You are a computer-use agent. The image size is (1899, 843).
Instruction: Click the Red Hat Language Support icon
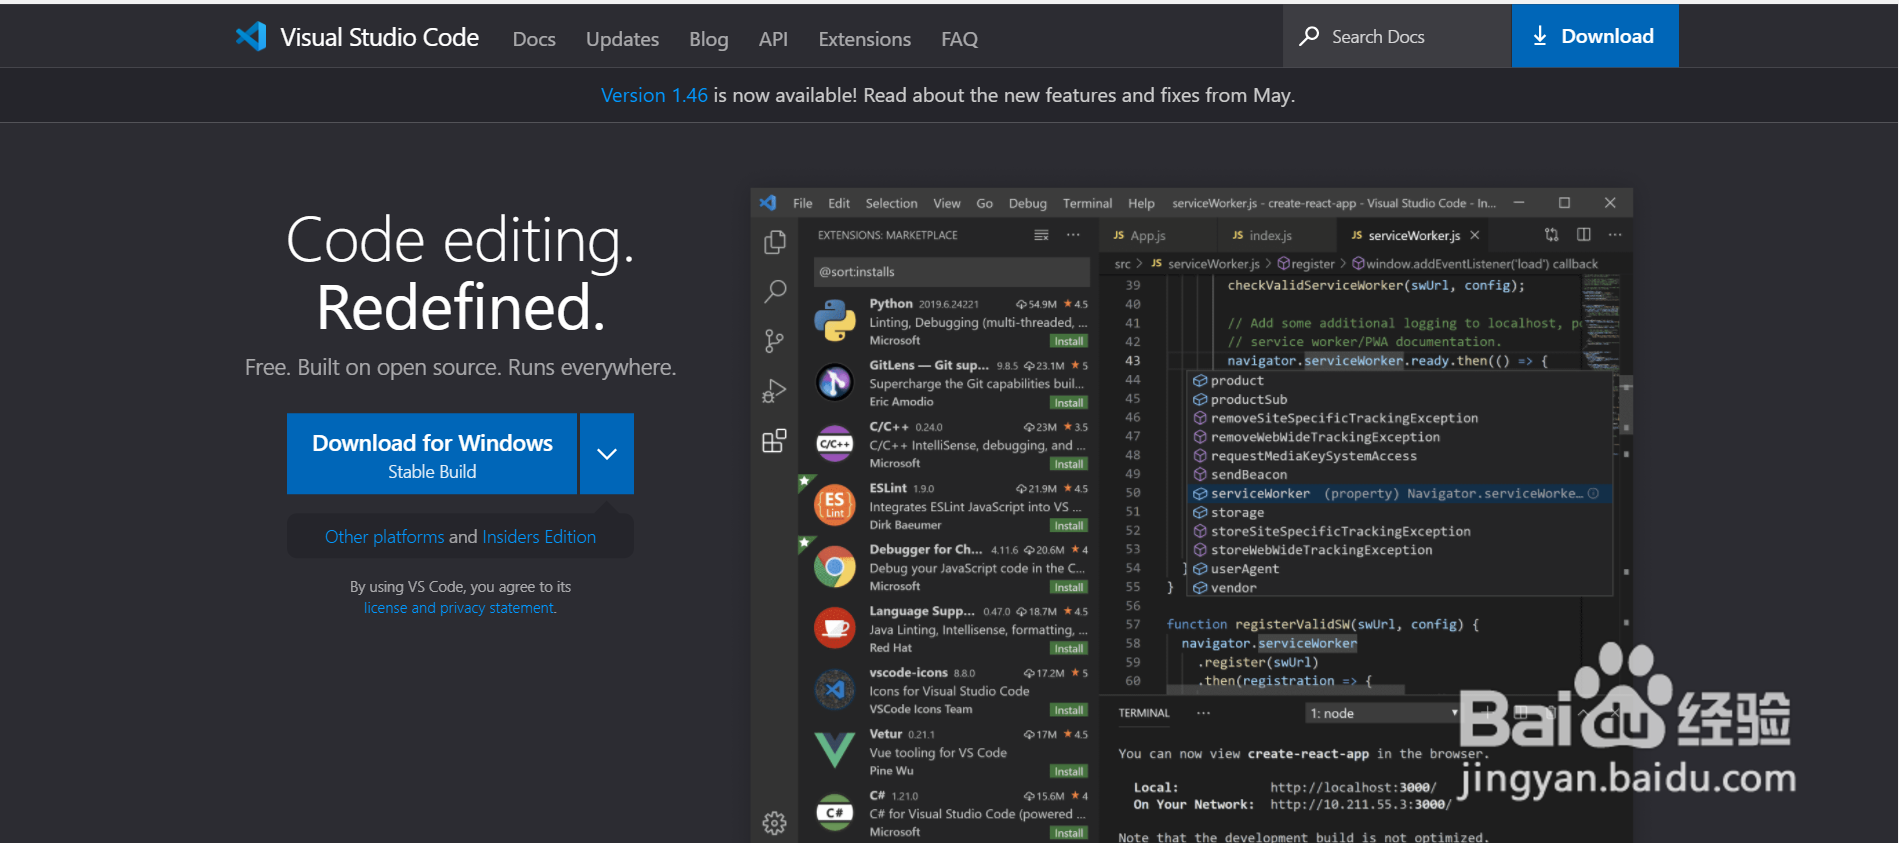click(835, 628)
